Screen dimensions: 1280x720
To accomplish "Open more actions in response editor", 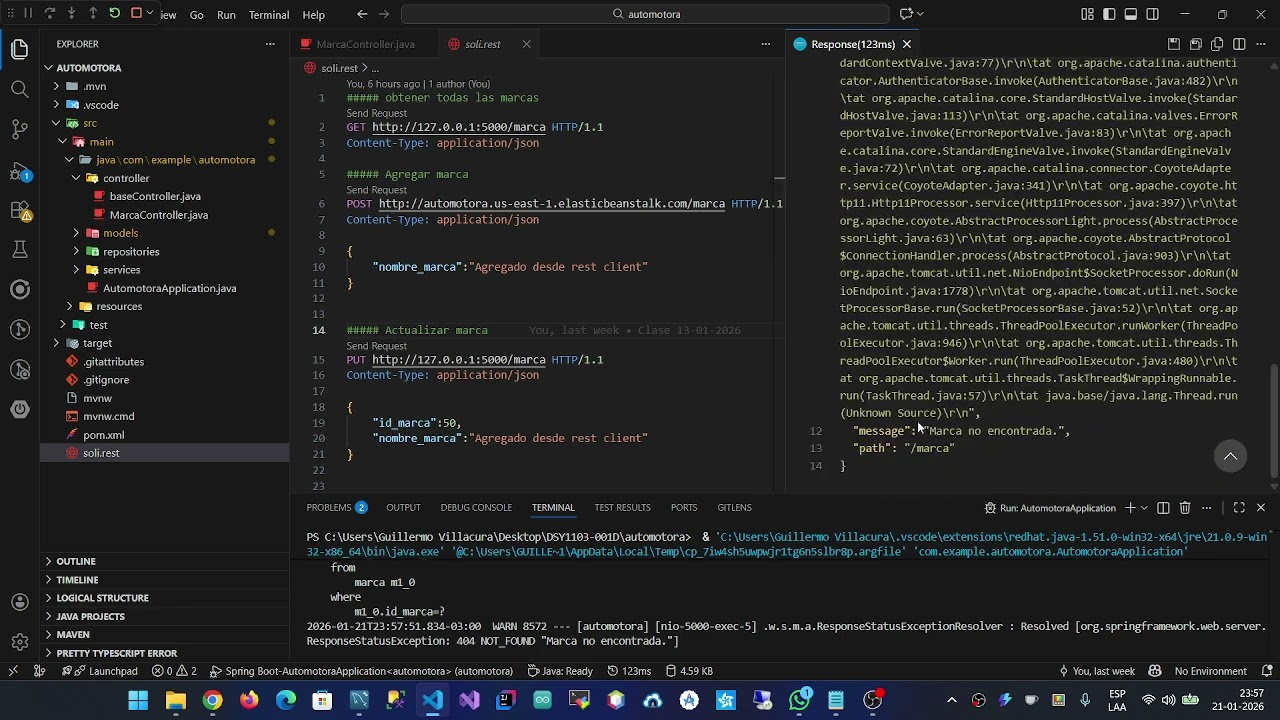I will tap(1261, 44).
